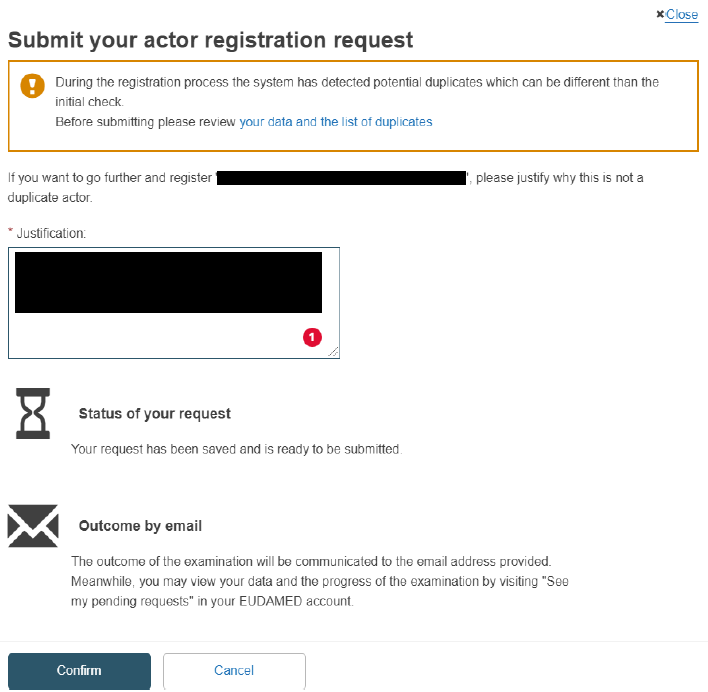The width and height of the screenshot is (708, 692).
Task: Click the EUDAMED account outcome paragraph
Action: [x=320, y=581]
